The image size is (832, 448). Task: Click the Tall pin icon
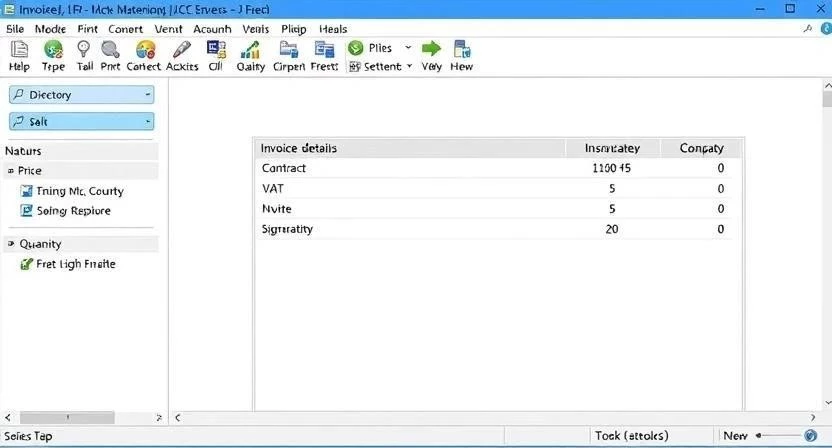pos(83,49)
